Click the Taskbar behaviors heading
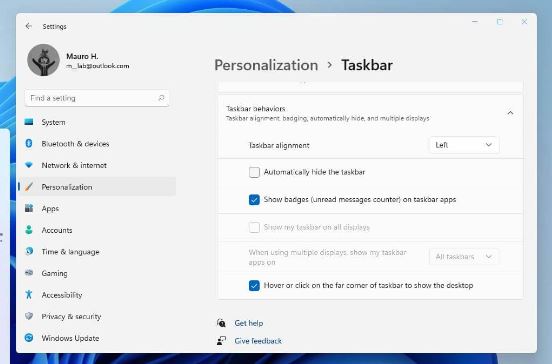The height and width of the screenshot is (364, 552). (x=256, y=108)
